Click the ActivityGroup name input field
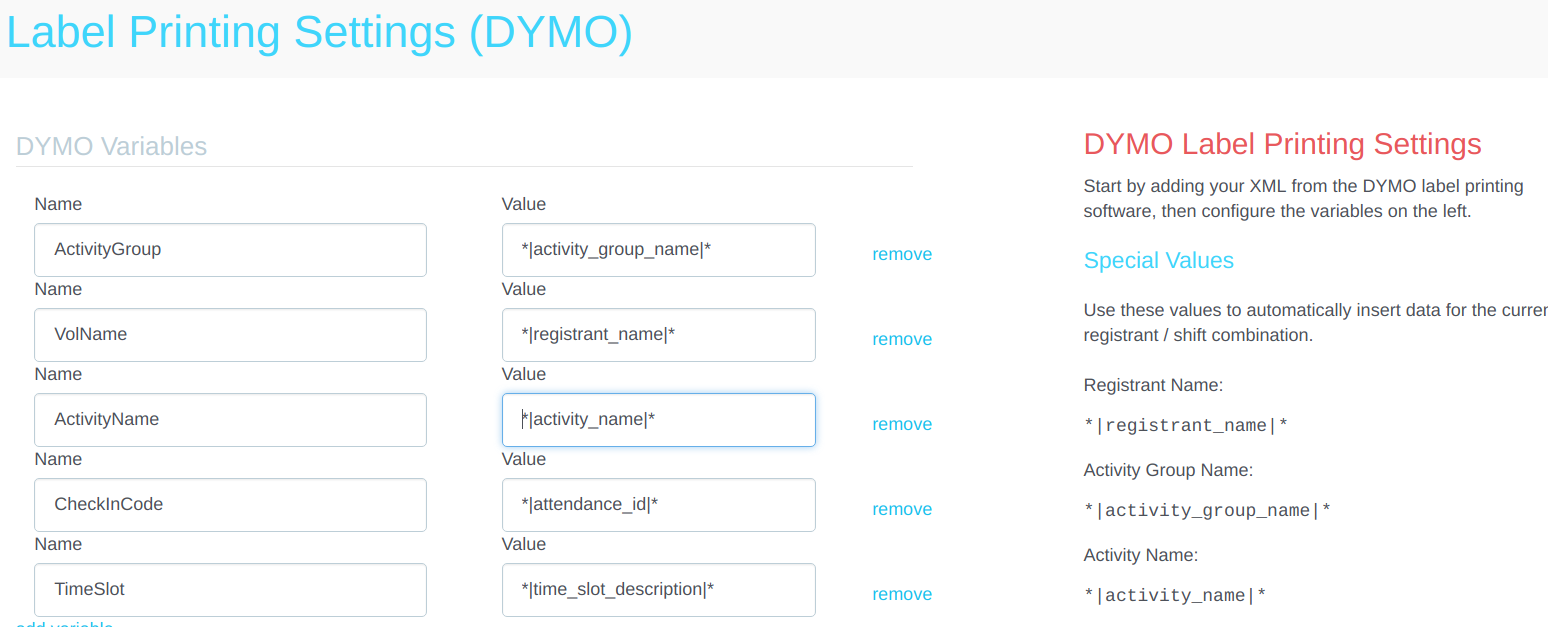 230,250
